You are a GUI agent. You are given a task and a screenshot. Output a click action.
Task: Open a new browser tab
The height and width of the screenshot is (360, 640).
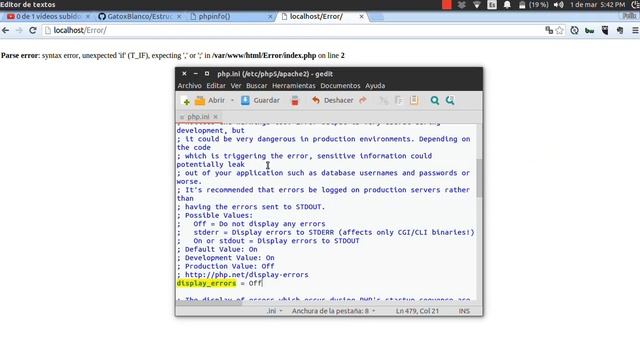click(376, 17)
